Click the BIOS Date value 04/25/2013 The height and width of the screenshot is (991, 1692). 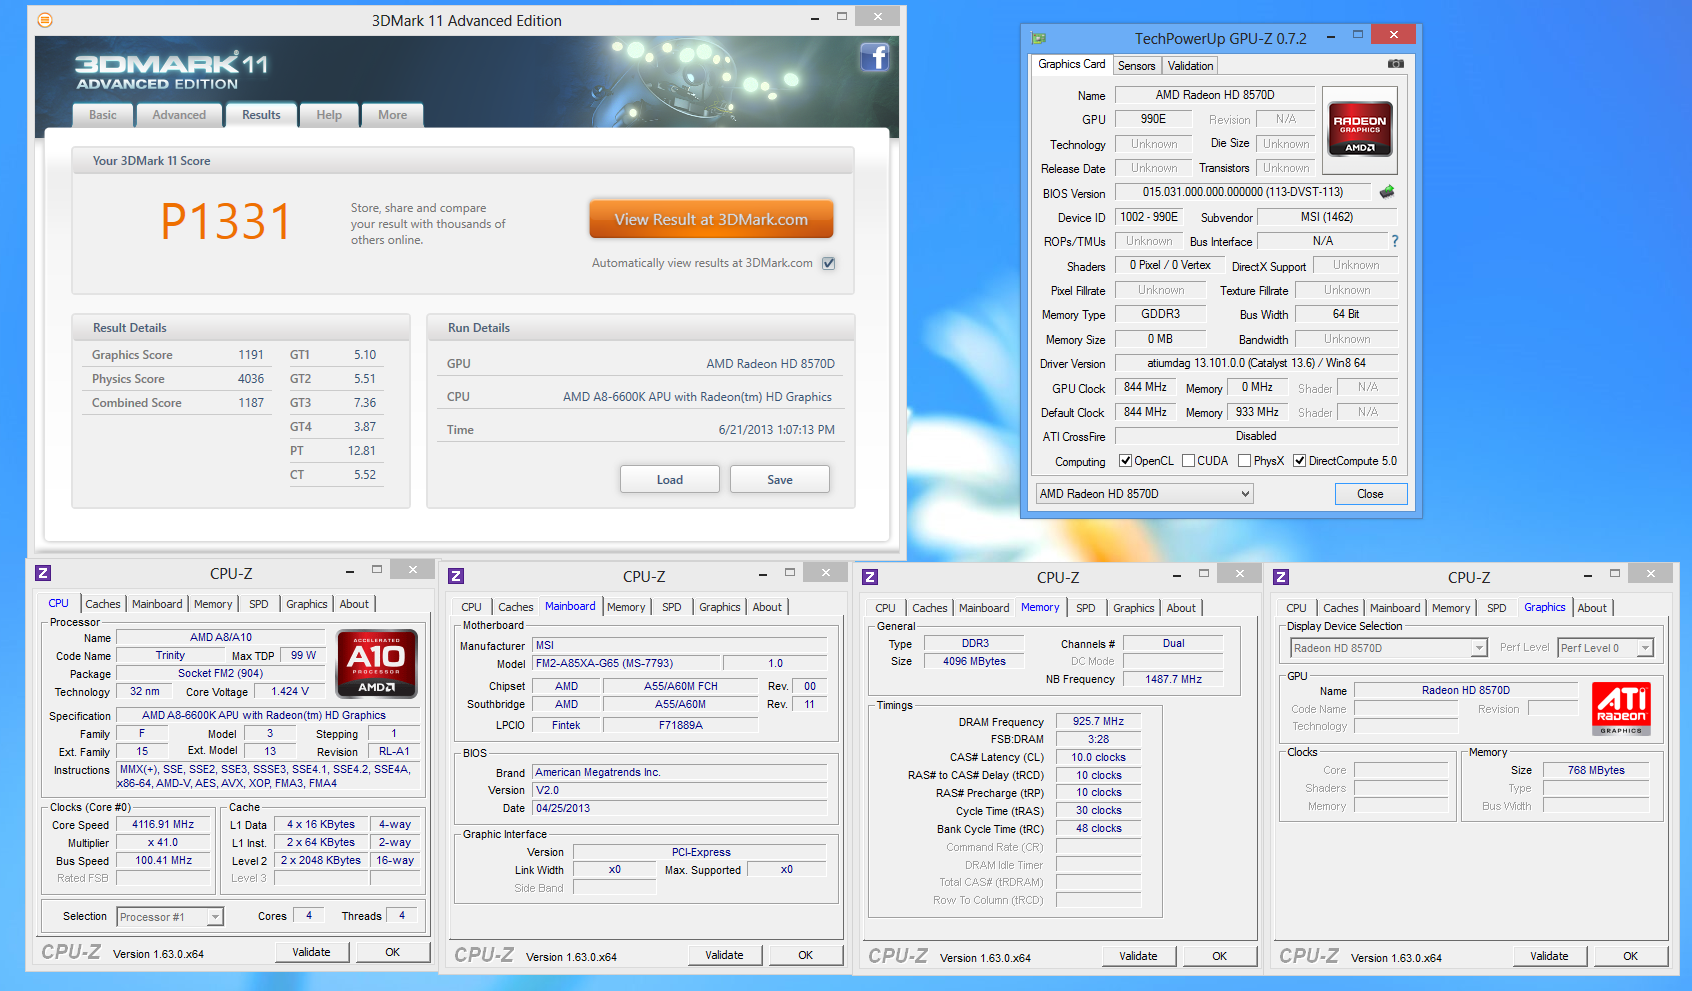coord(679,808)
